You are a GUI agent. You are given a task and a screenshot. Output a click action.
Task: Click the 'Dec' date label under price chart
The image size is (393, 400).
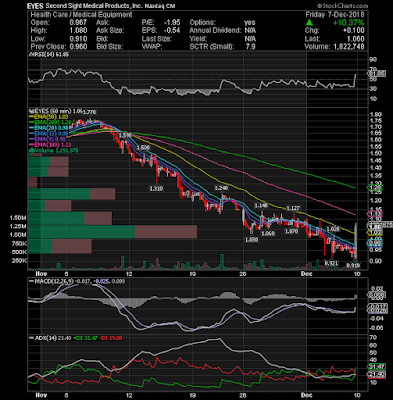(306, 274)
